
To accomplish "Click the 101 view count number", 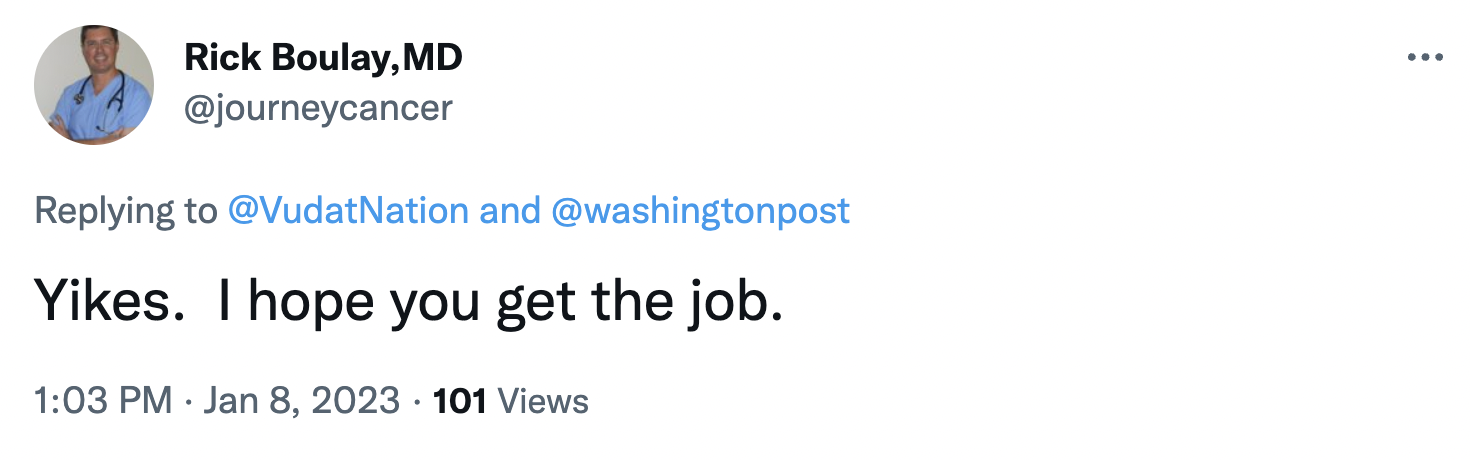I will pyautogui.click(x=459, y=401).
